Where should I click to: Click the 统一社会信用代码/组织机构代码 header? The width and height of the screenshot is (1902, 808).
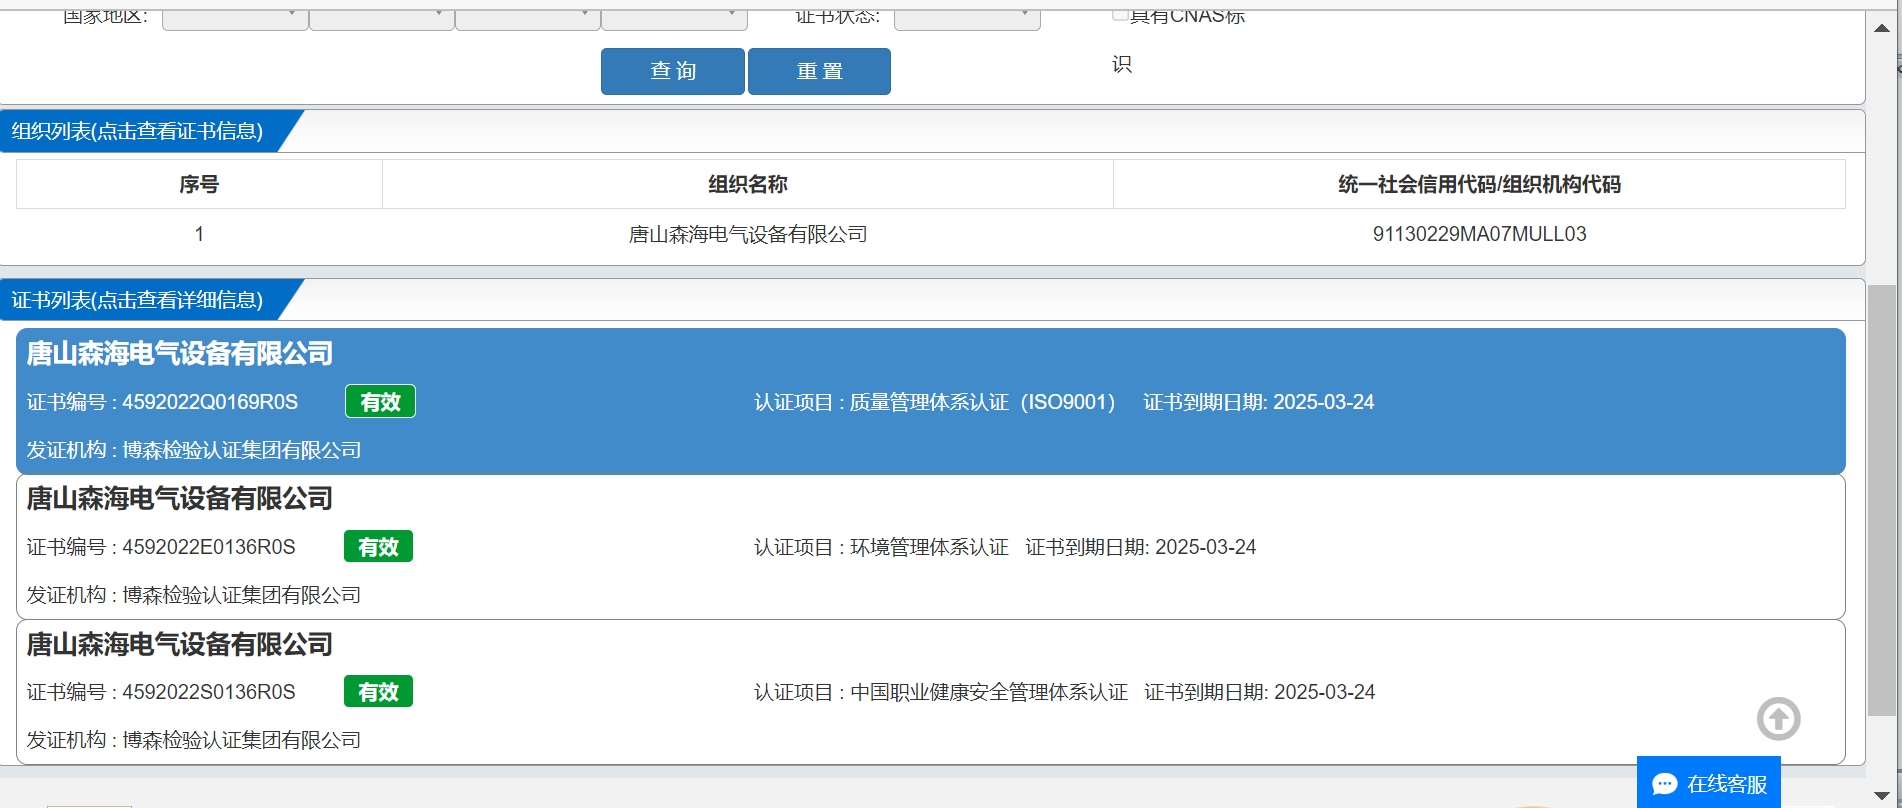tap(1479, 184)
